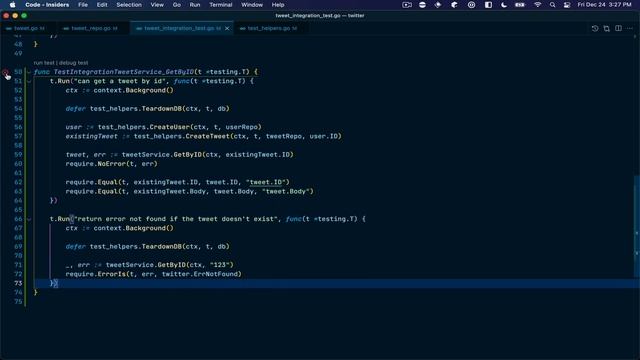
Task: Toggle the breakpoint on line 50
Action: coord(5,72)
